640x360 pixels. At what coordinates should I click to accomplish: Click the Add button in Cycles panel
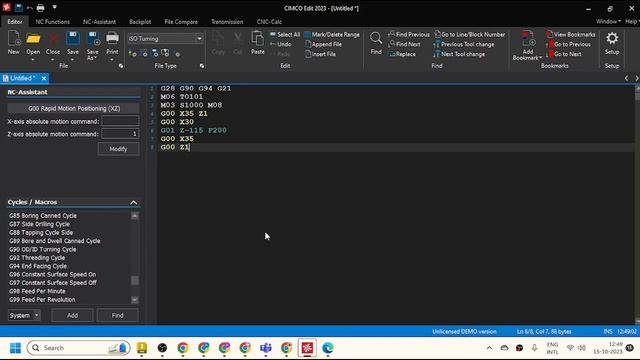point(72,316)
